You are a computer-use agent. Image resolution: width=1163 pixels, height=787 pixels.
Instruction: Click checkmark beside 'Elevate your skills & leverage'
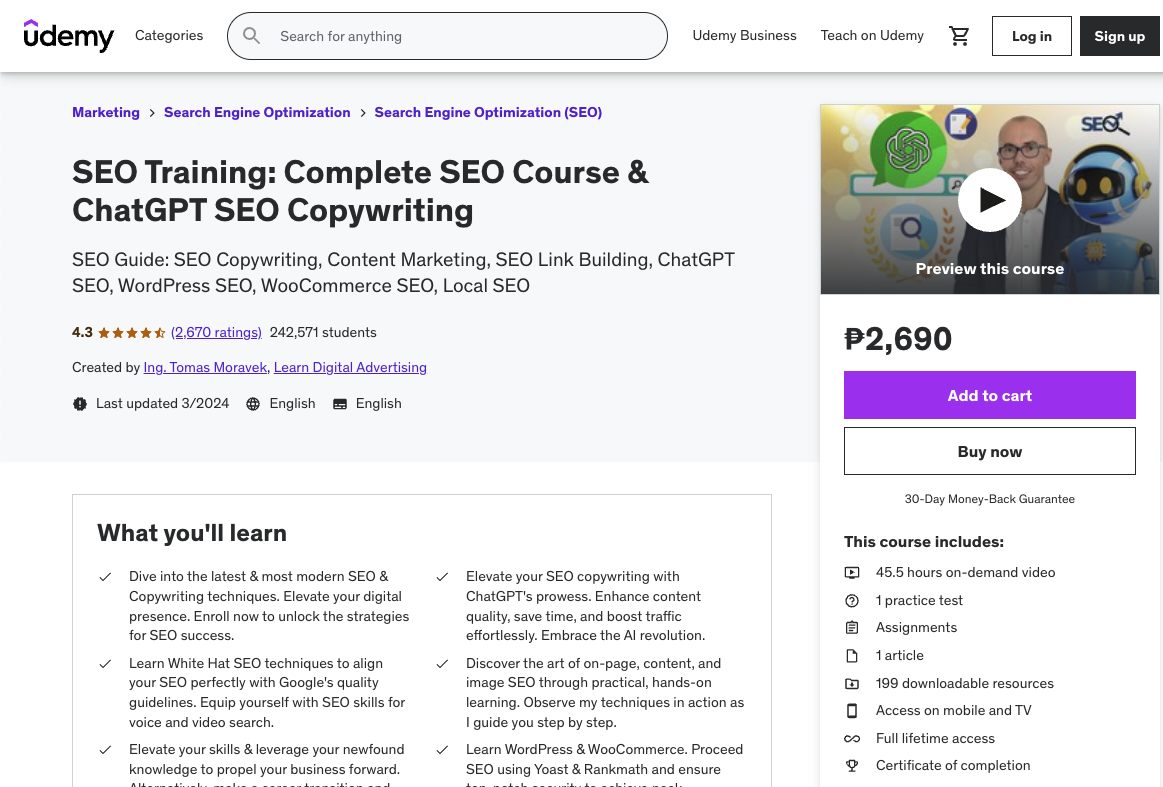click(x=105, y=750)
